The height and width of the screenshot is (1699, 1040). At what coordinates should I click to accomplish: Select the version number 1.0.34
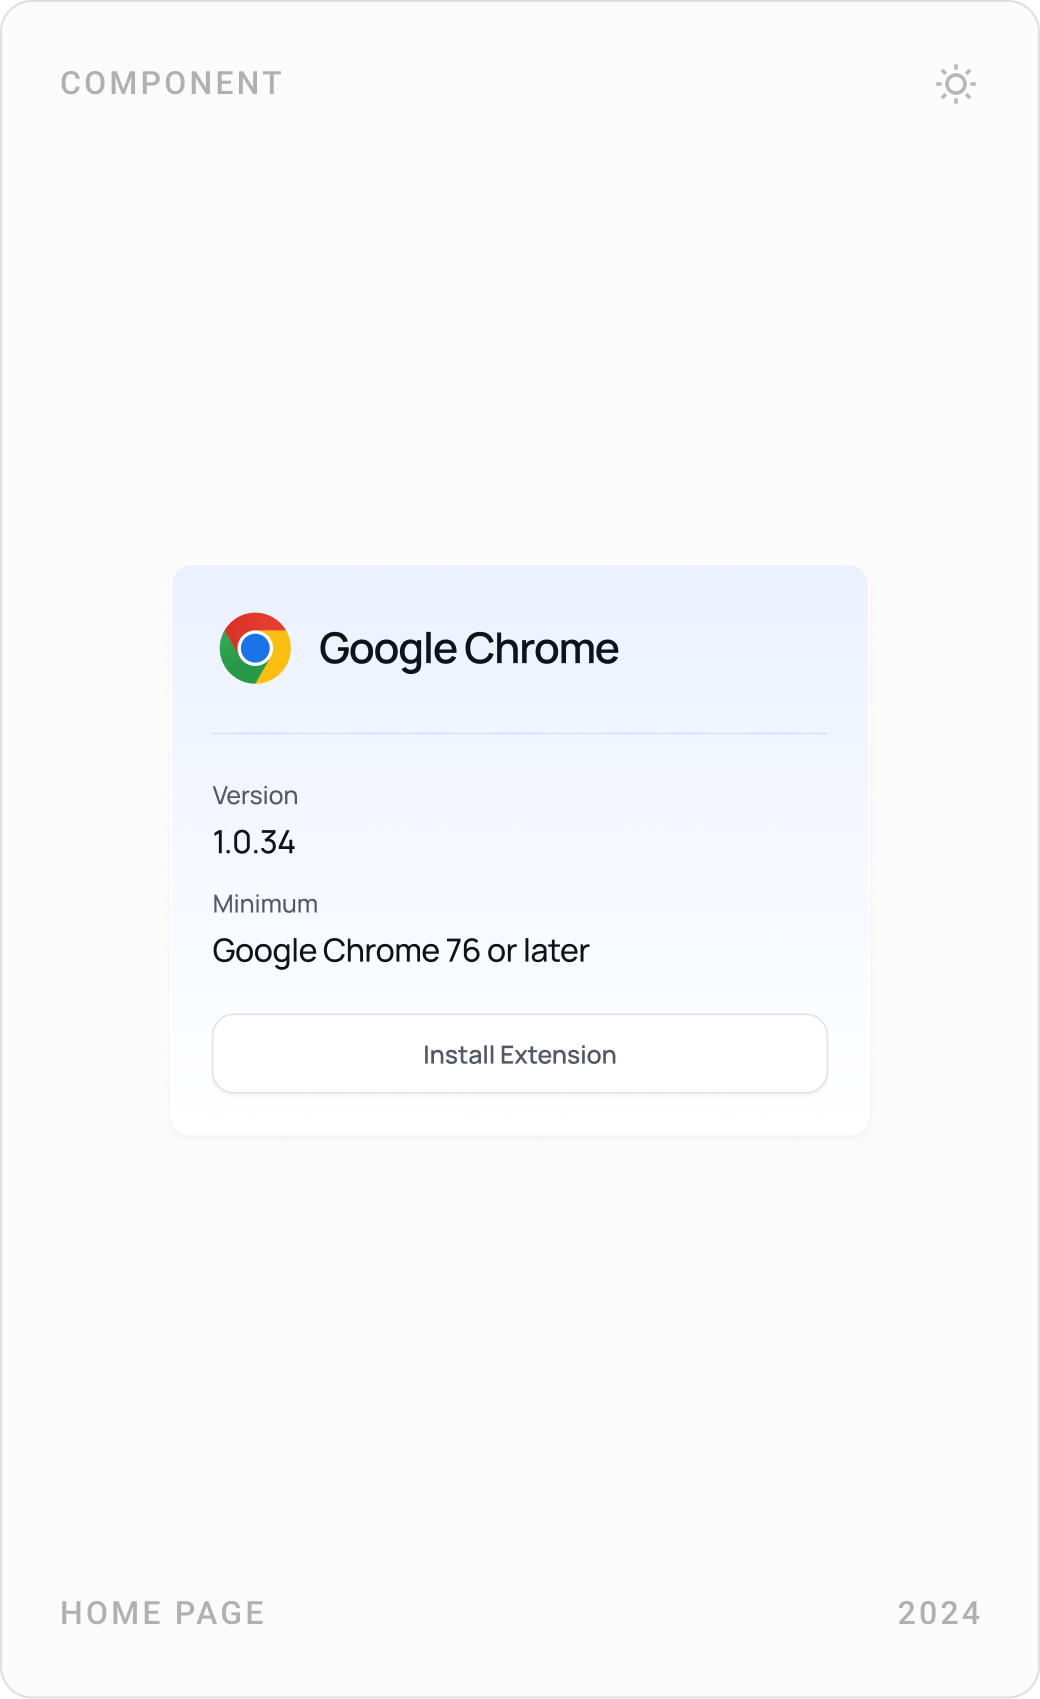pyautogui.click(x=253, y=842)
